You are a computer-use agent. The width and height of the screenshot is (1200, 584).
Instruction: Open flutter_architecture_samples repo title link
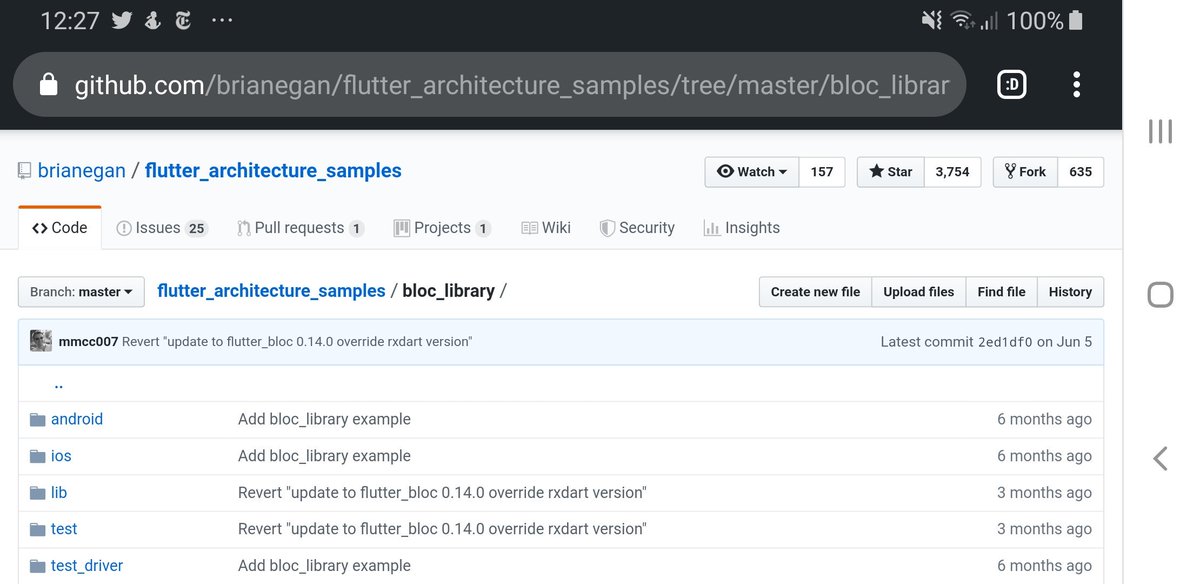point(273,171)
